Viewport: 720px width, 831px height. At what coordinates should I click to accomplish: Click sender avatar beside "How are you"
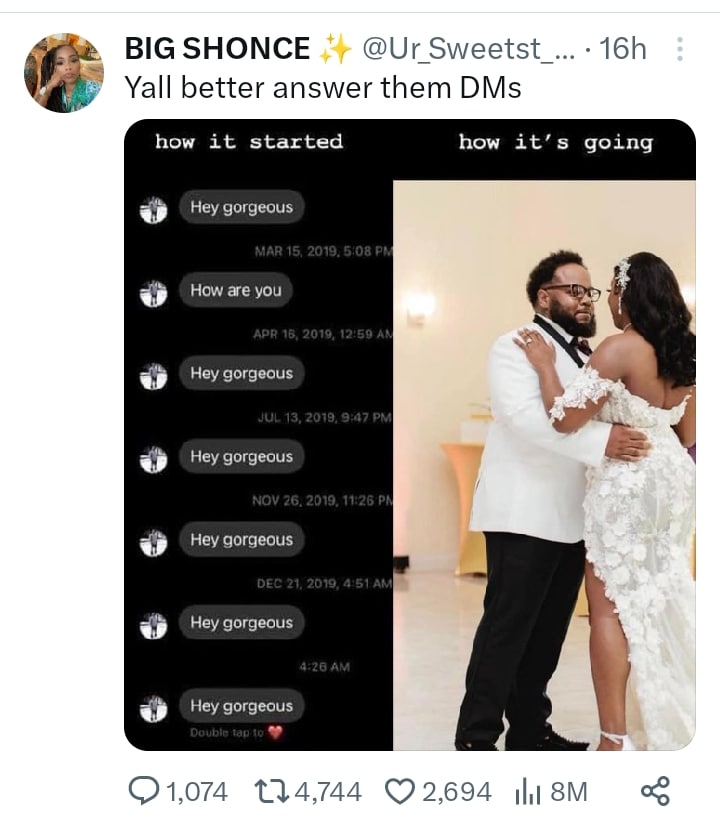pos(153,292)
